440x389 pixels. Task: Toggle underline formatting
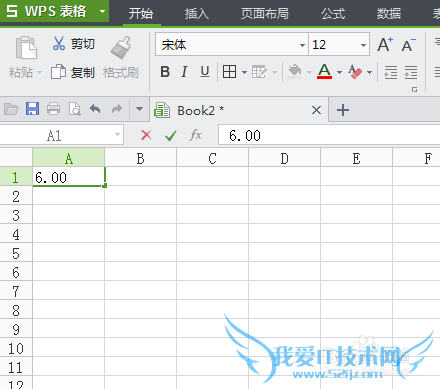coord(205,72)
